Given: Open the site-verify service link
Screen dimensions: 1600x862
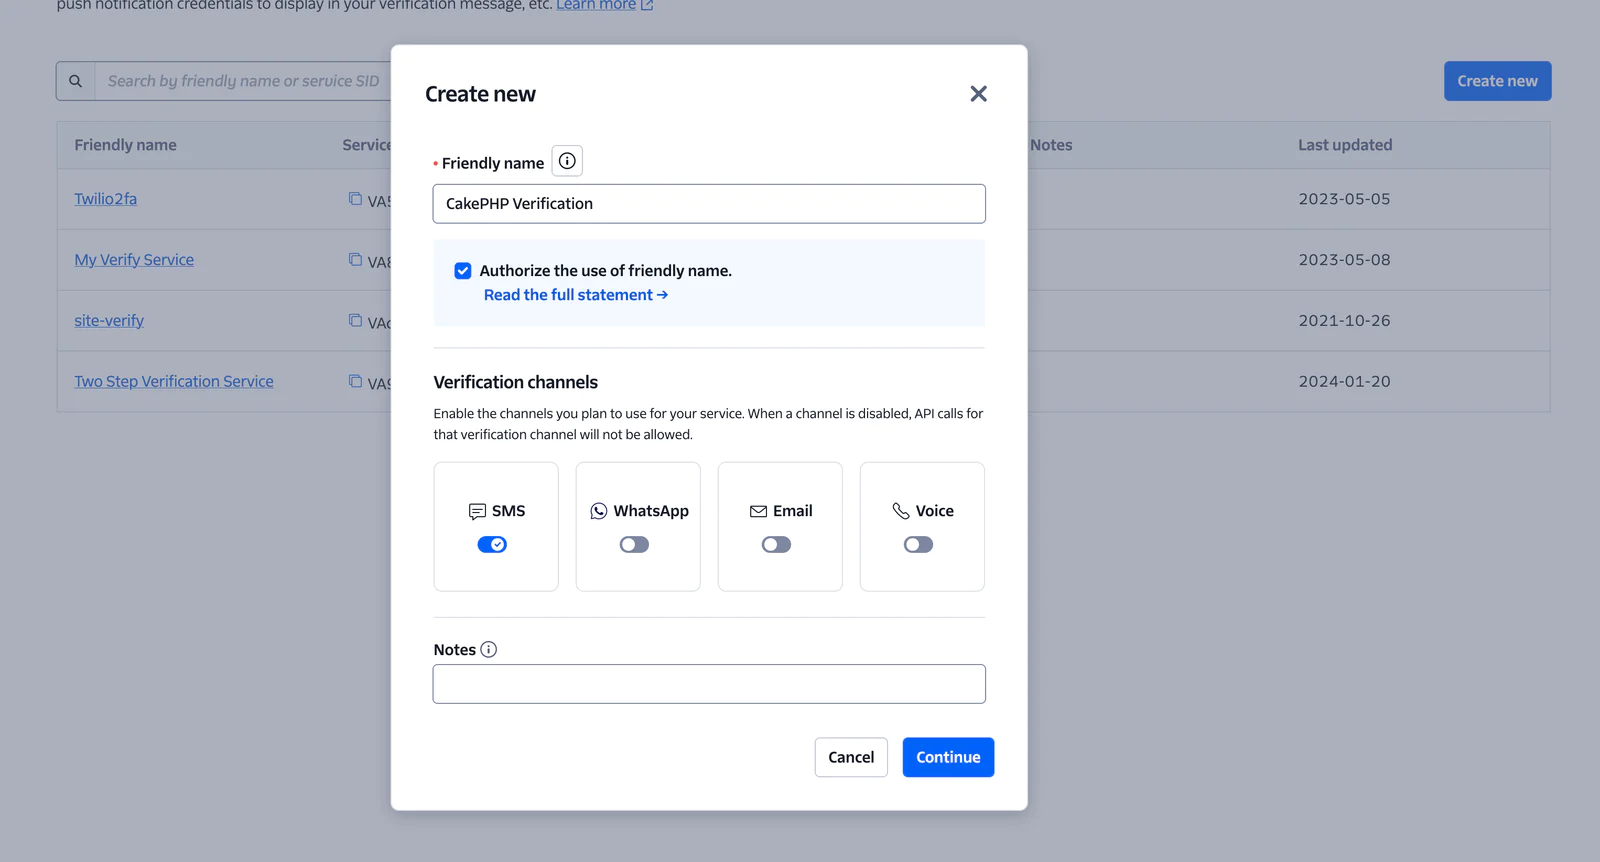Looking at the screenshot, I should coord(109,321).
